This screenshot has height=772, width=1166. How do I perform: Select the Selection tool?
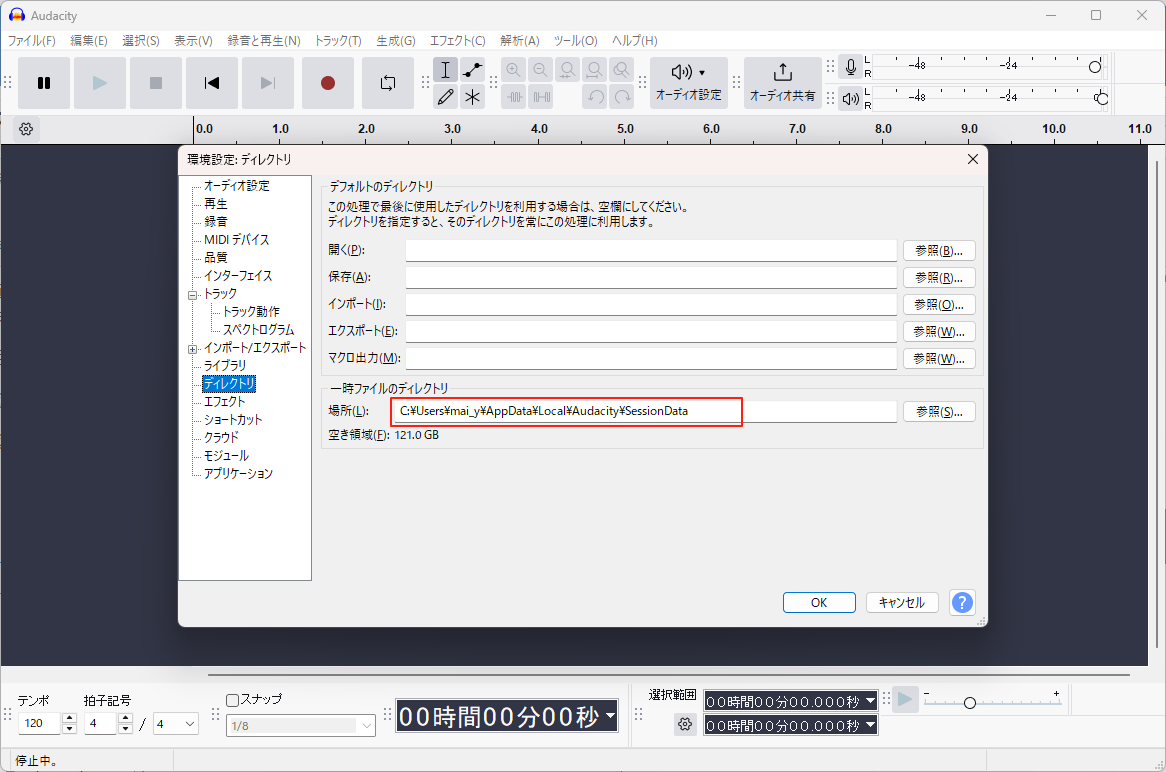[x=445, y=70]
